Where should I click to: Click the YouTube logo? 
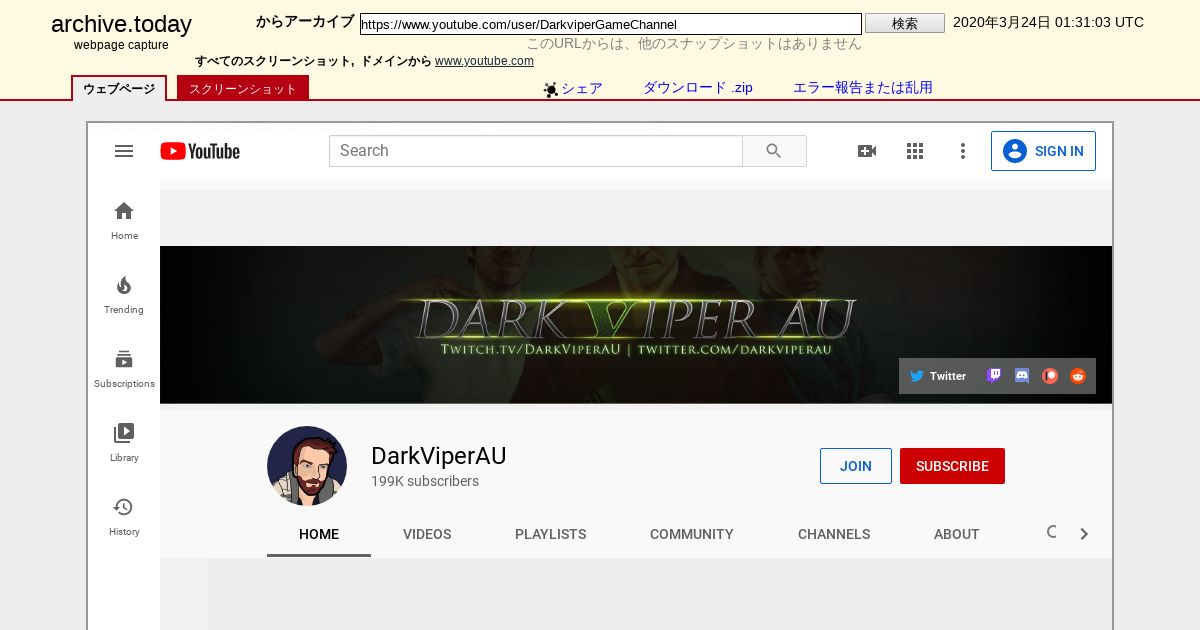point(200,151)
